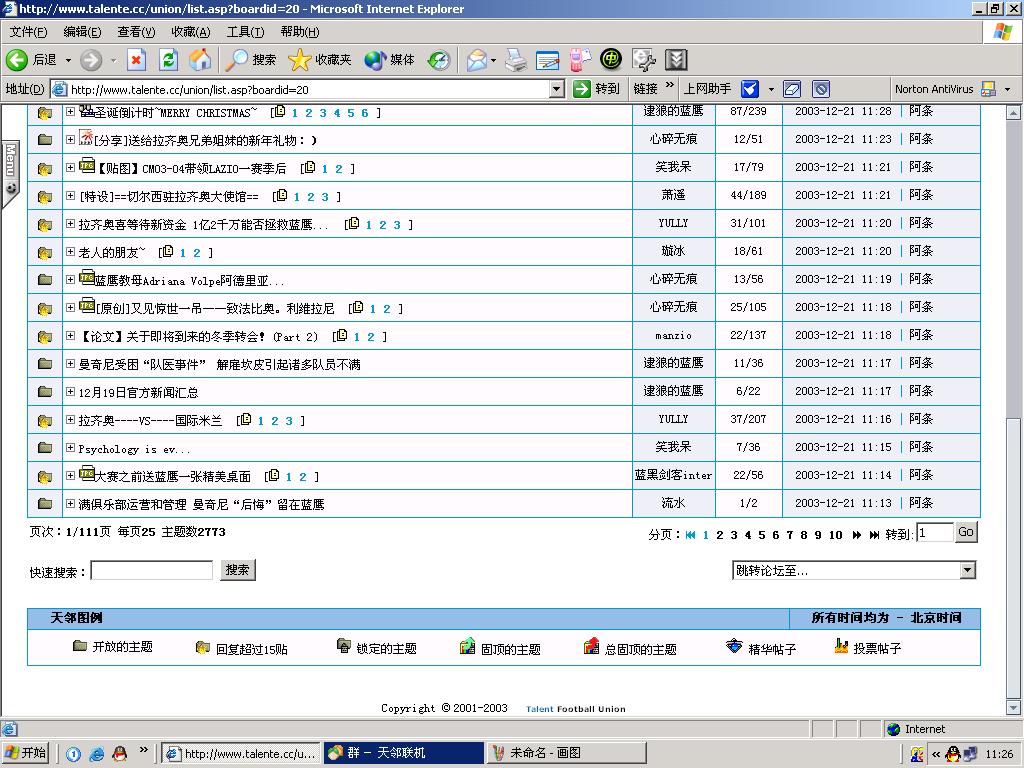Open the Mail toolbar icon
Image resolution: width=1024 pixels, height=768 pixels.
pyautogui.click(x=476, y=60)
